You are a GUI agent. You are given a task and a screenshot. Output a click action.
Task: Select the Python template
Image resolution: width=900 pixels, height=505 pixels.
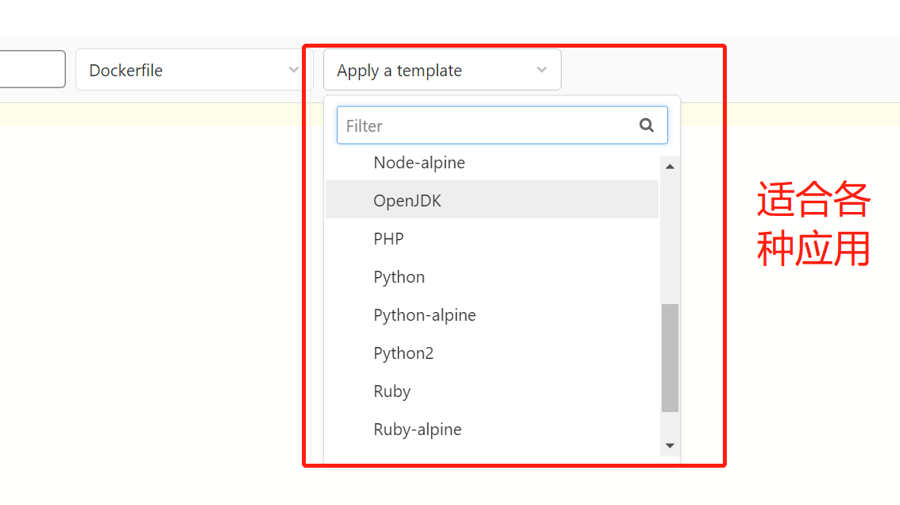[x=399, y=277]
